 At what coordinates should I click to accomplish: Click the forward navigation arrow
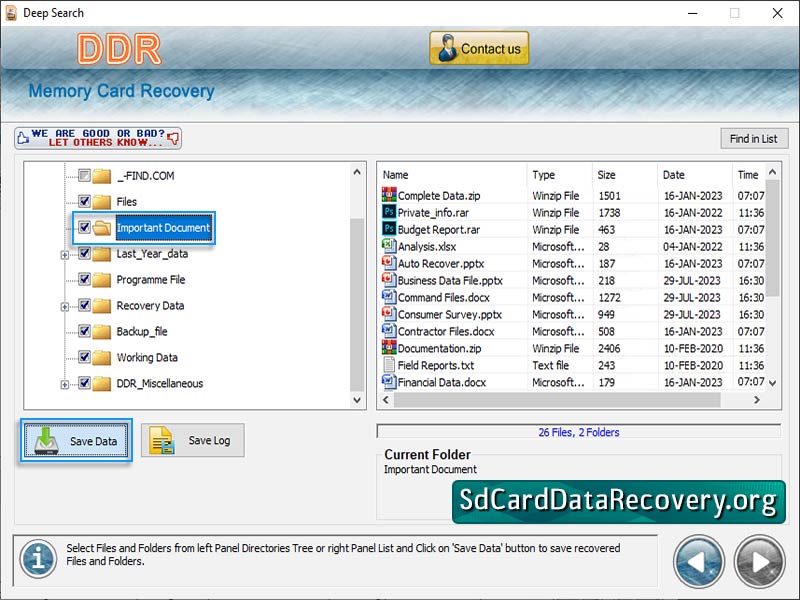coord(758,561)
